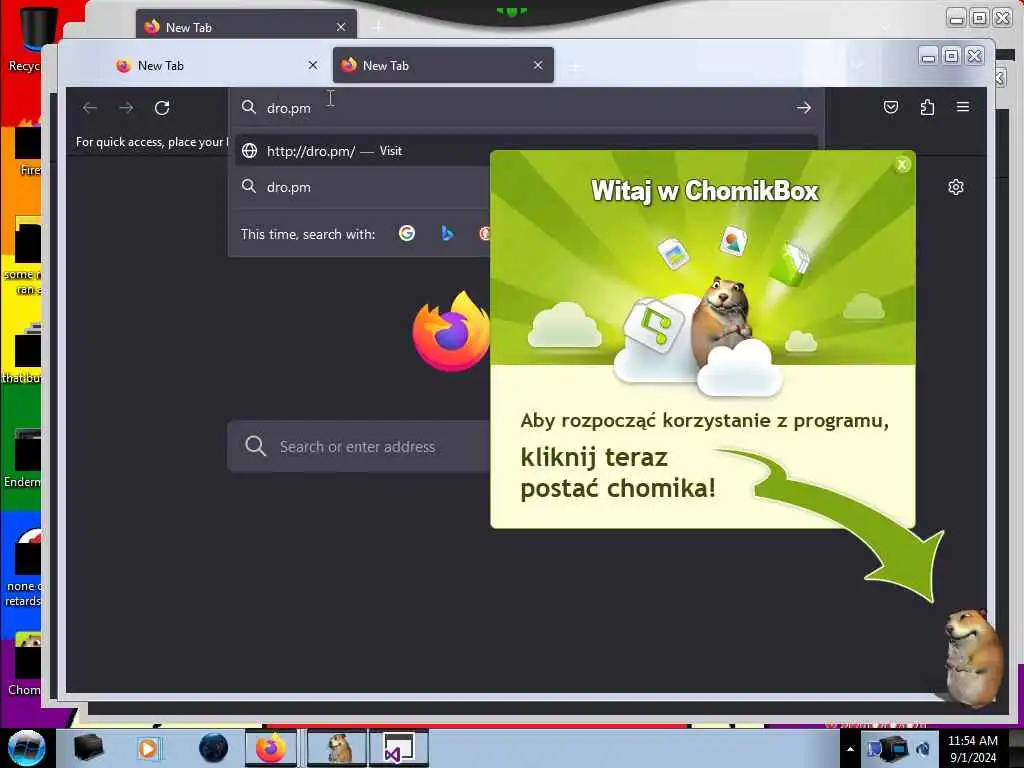Select New Tab in the background Firefox window
Viewport: 1024px width, 768px height.
pyautogui.click(x=246, y=26)
